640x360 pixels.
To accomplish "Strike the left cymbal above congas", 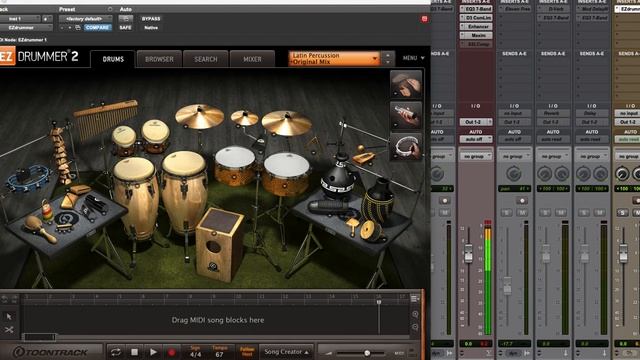I will (200, 116).
